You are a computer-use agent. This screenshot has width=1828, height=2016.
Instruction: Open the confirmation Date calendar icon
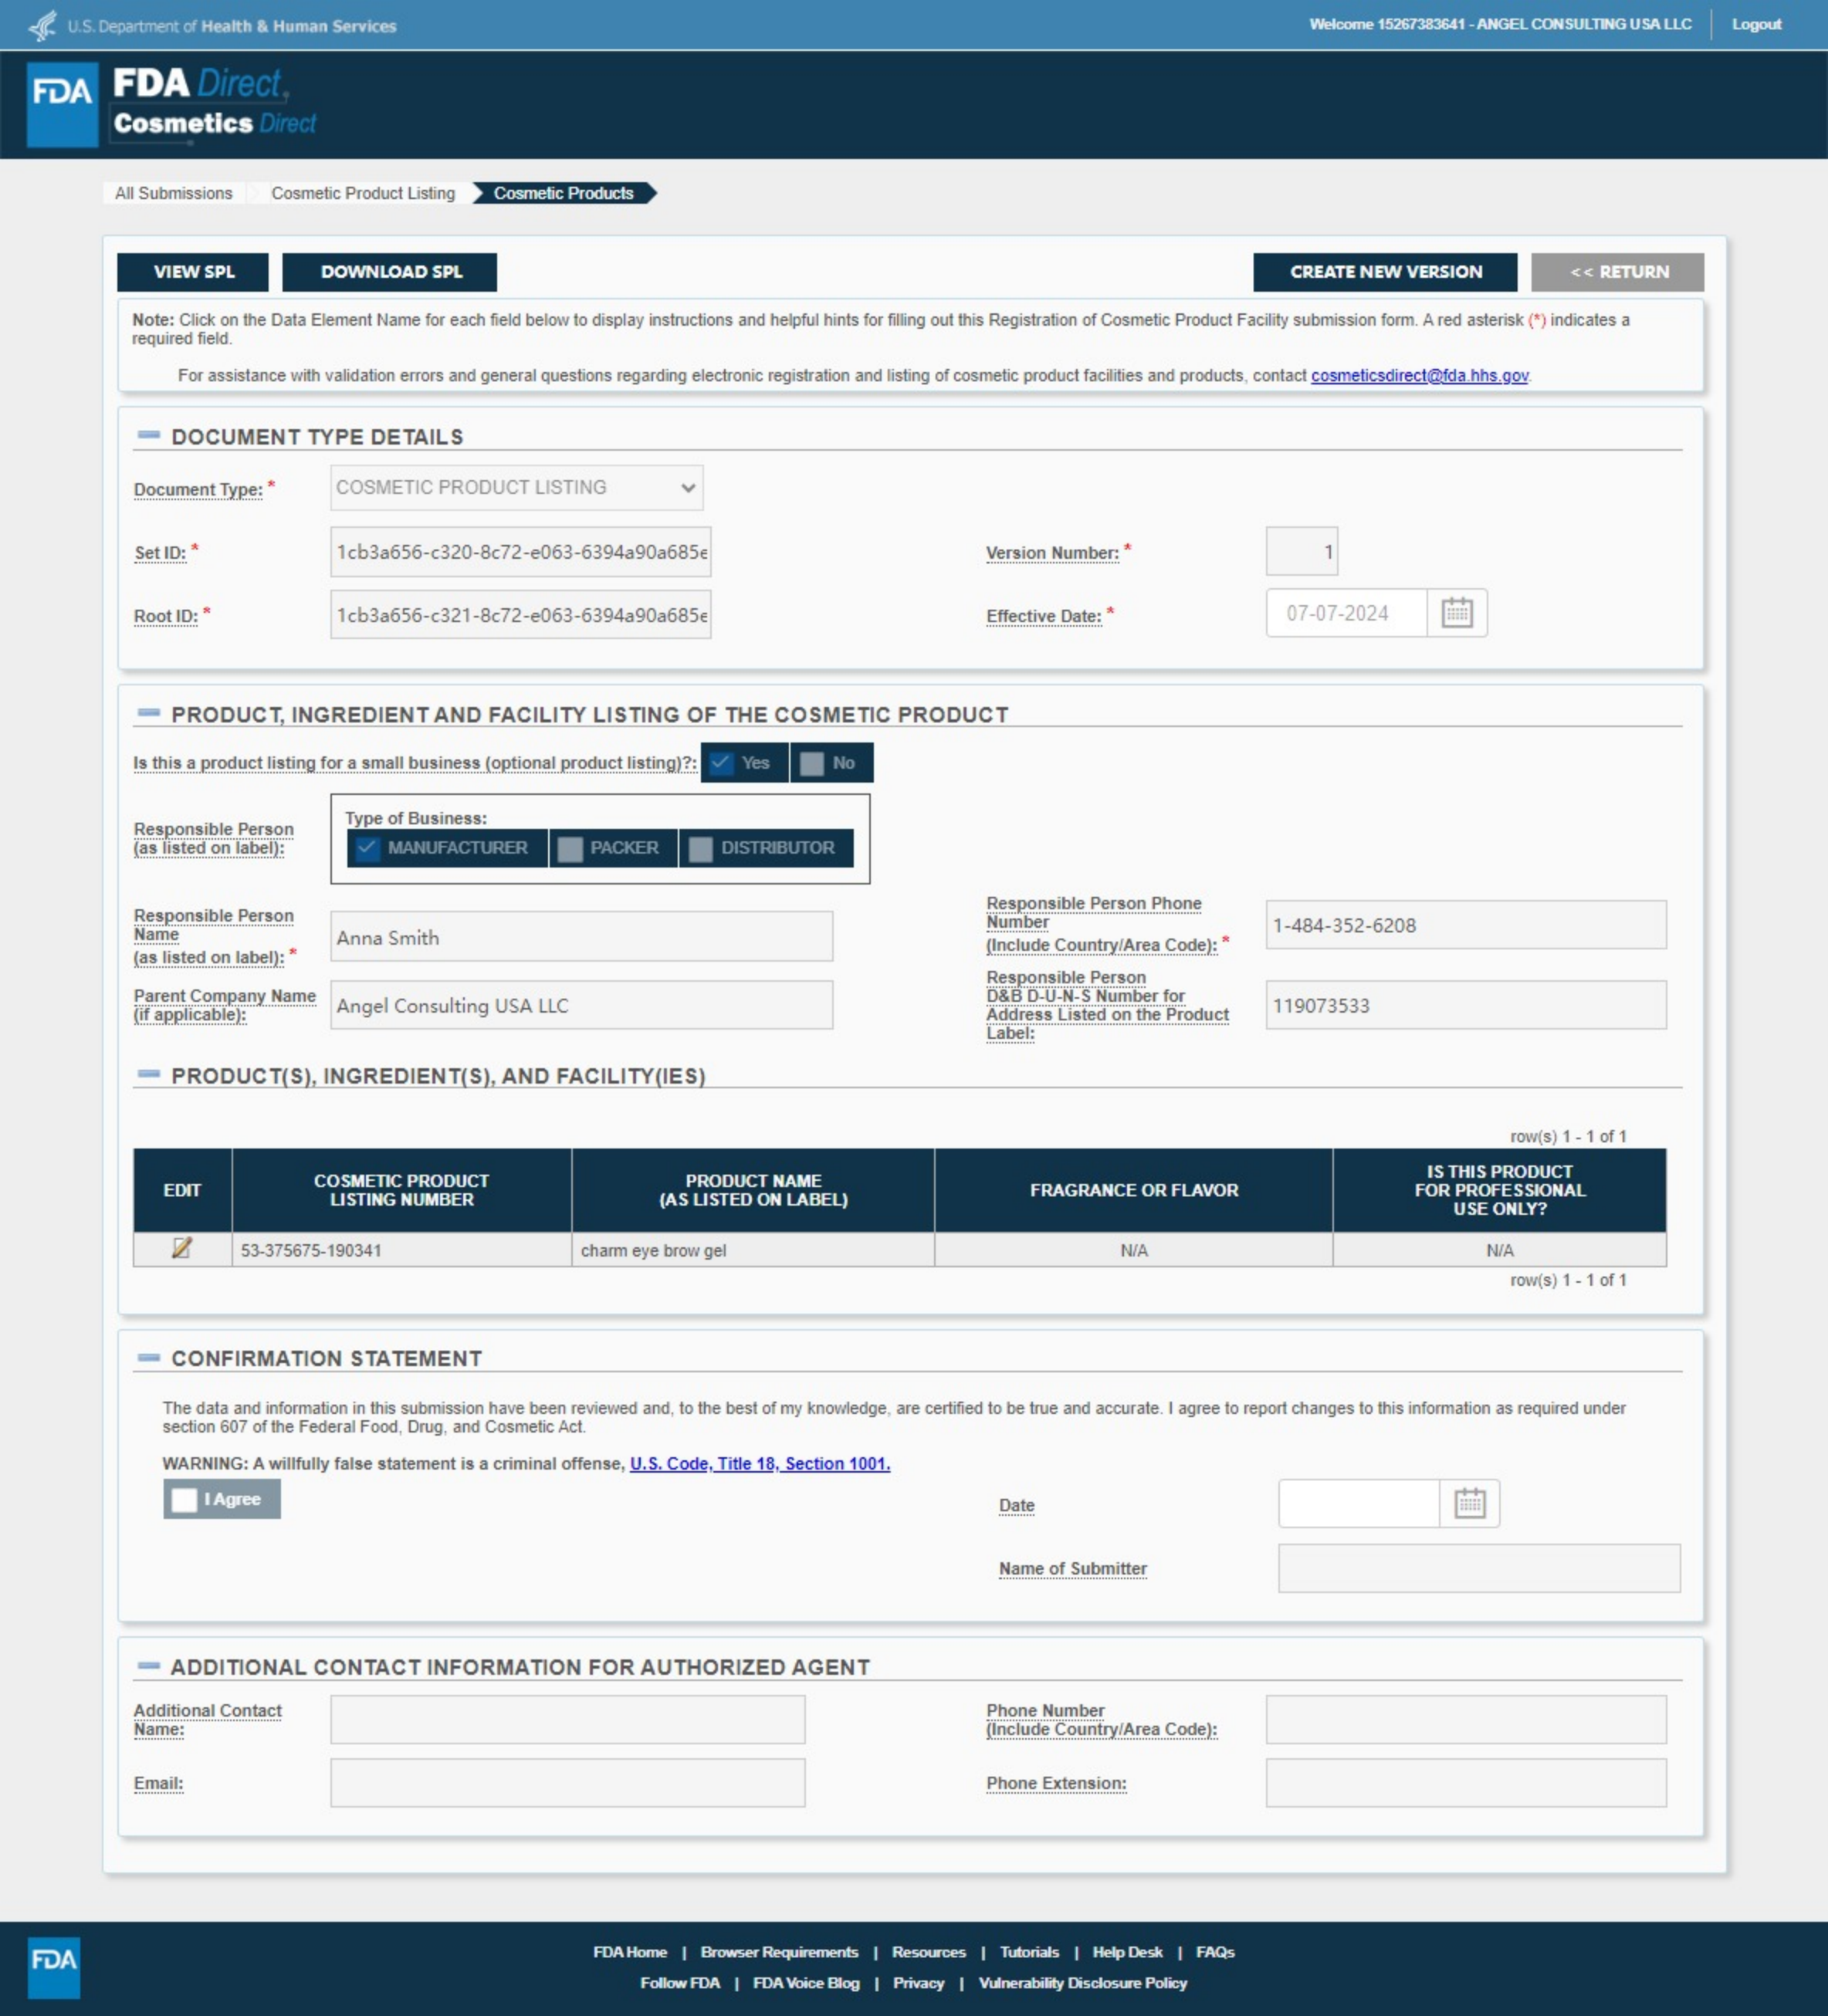click(1468, 1503)
